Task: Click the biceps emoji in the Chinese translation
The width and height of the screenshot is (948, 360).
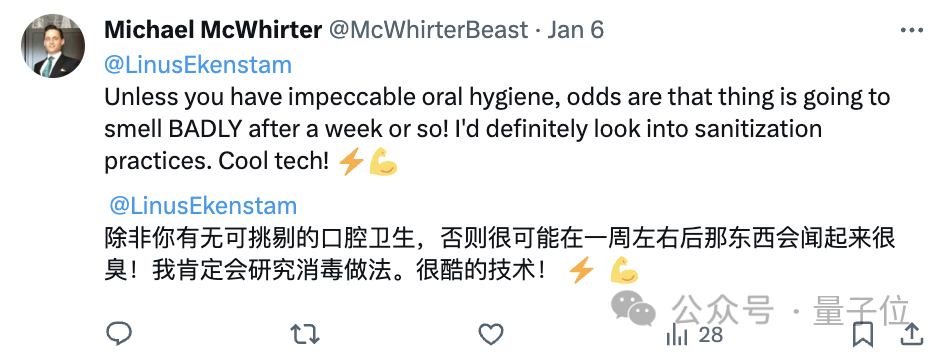Action: click(x=625, y=270)
